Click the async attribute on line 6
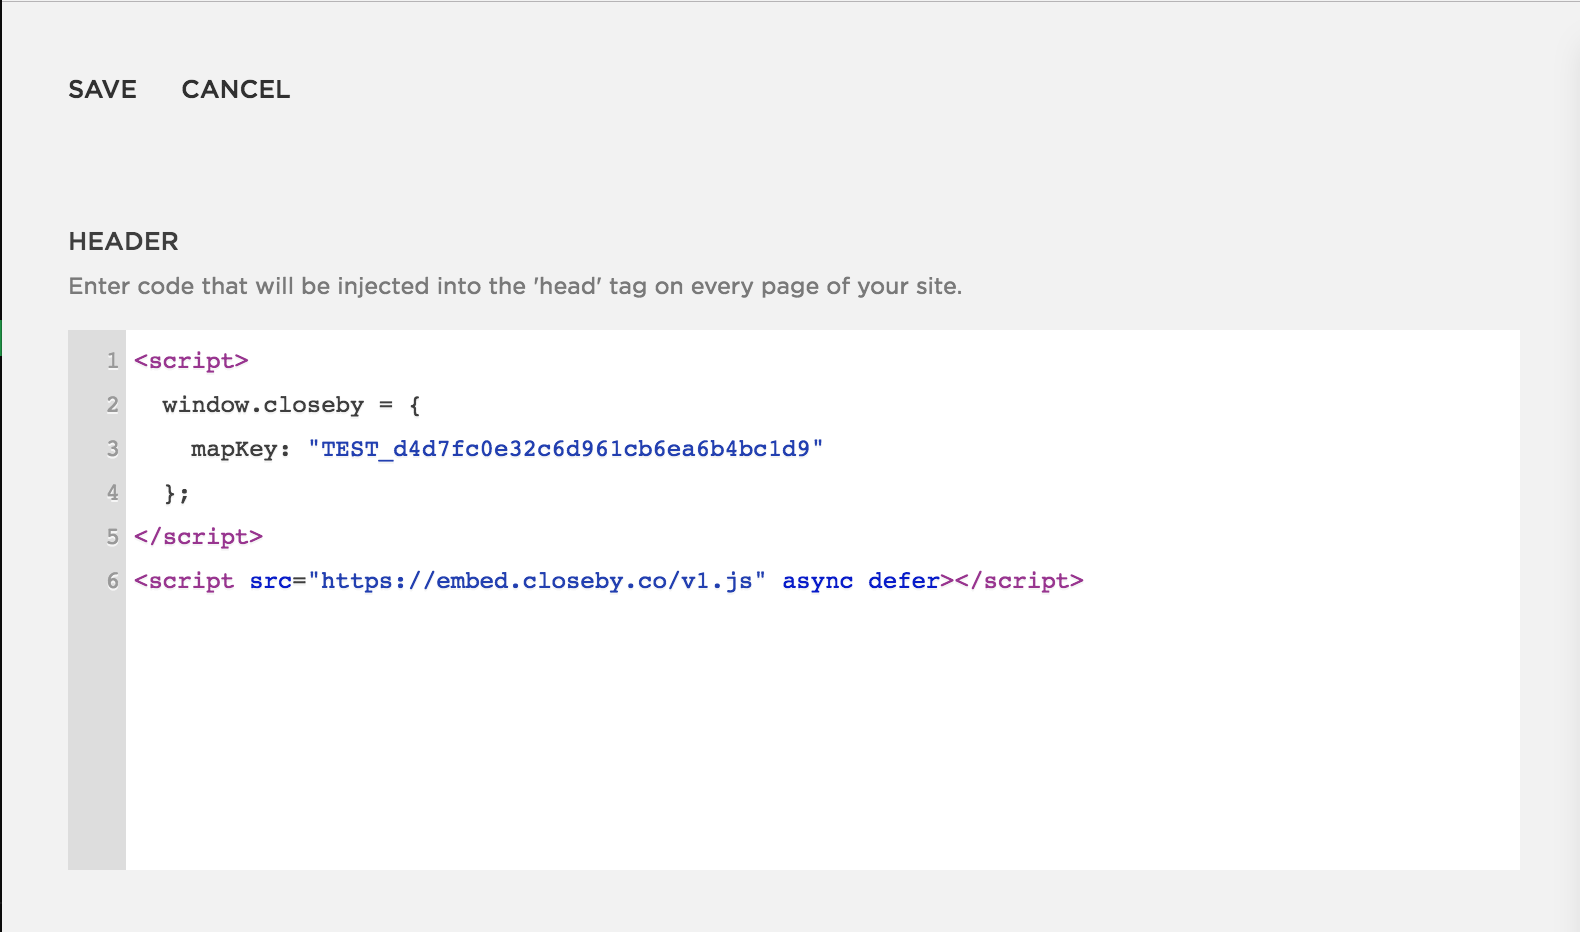This screenshot has height=932, width=1580. pyautogui.click(x=818, y=581)
